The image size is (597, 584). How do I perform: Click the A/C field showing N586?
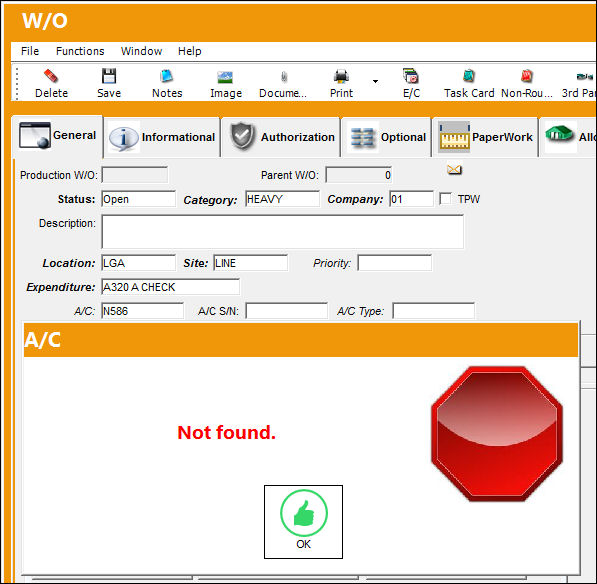click(142, 311)
